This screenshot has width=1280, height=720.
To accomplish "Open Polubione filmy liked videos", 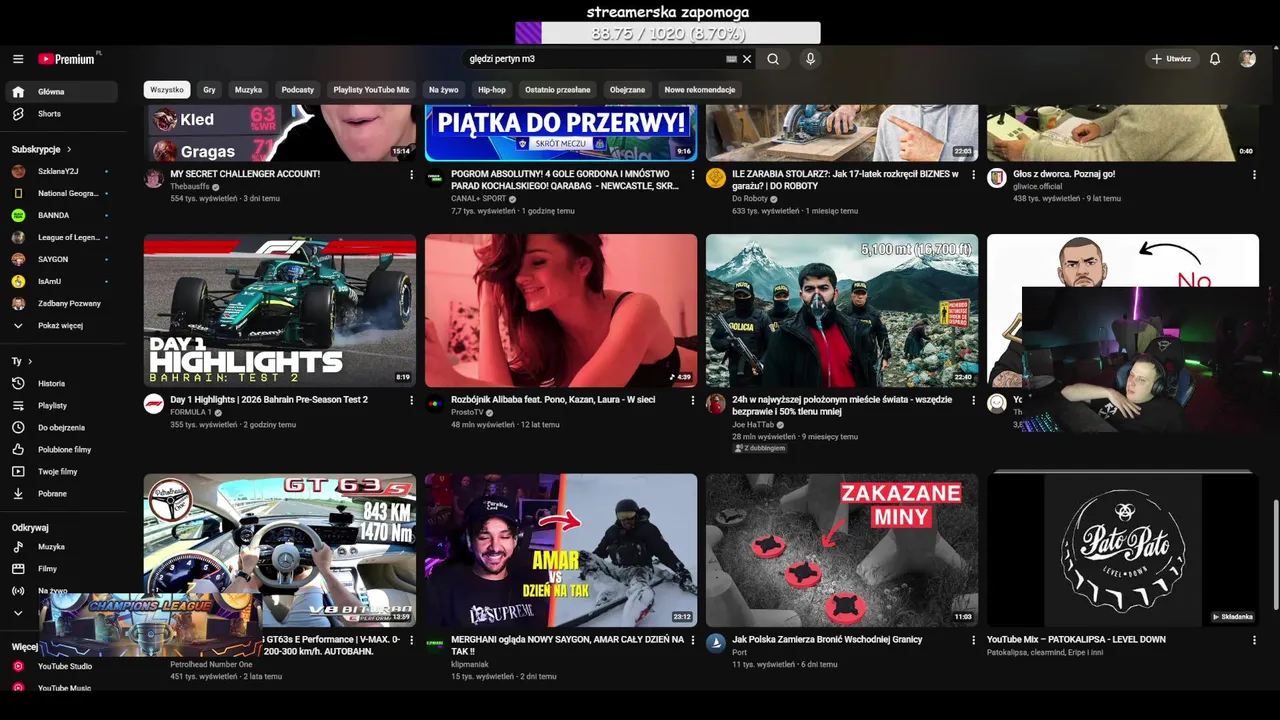I will (64, 450).
